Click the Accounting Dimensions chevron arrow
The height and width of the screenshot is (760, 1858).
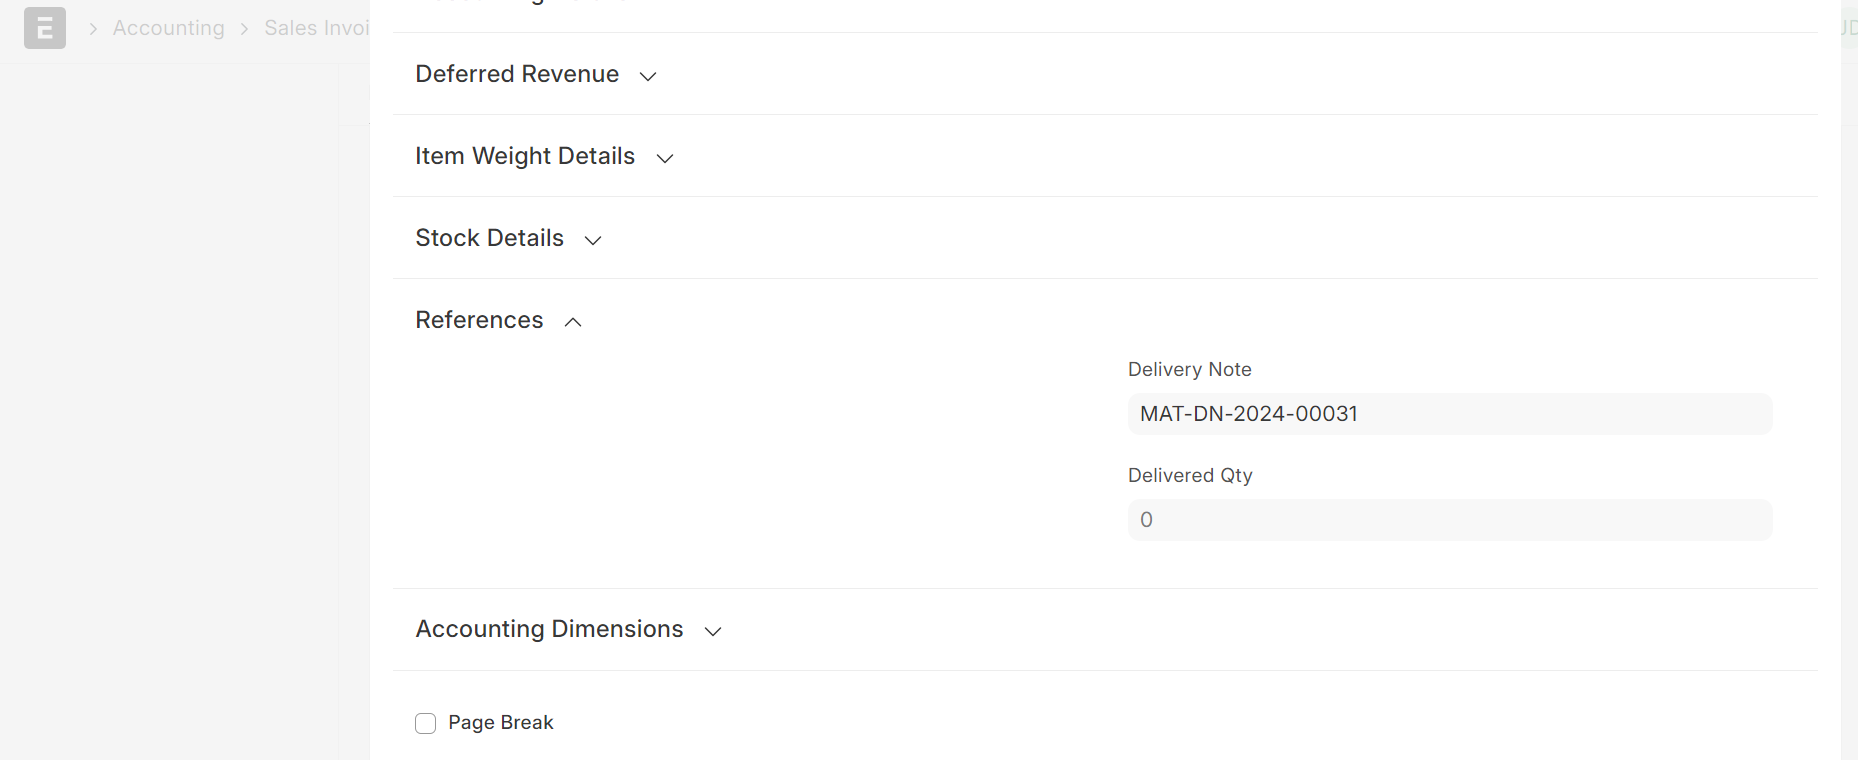pyautogui.click(x=713, y=631)
